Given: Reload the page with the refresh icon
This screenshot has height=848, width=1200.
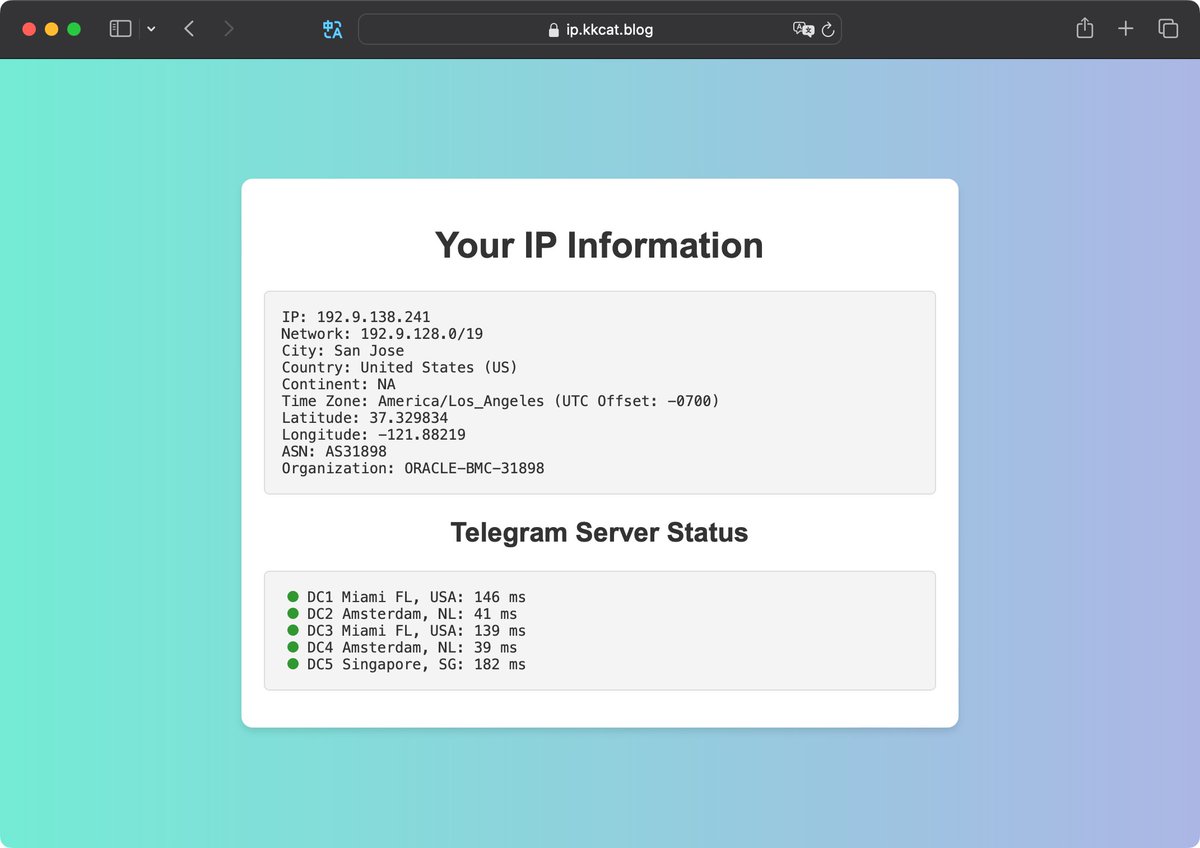Looking at the screenshot, I should 828,30.
